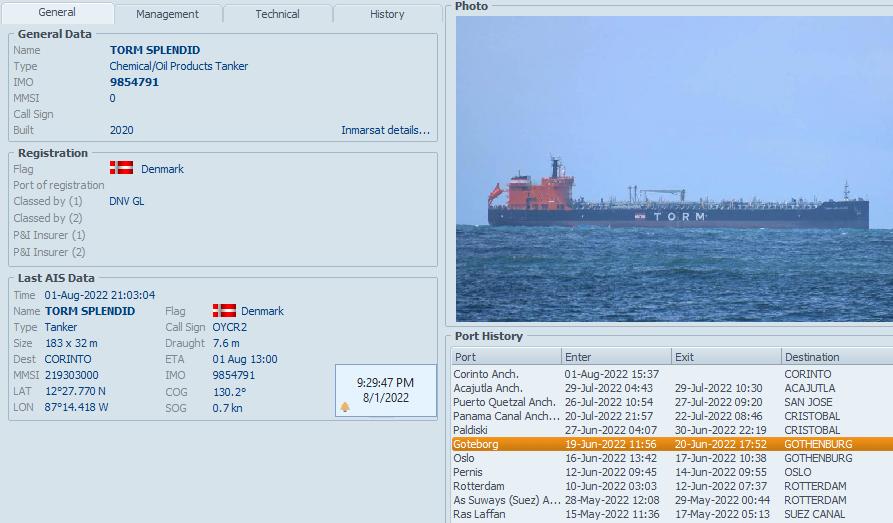Select the Panama Canal Anch. row

click(x=672, y=416)
